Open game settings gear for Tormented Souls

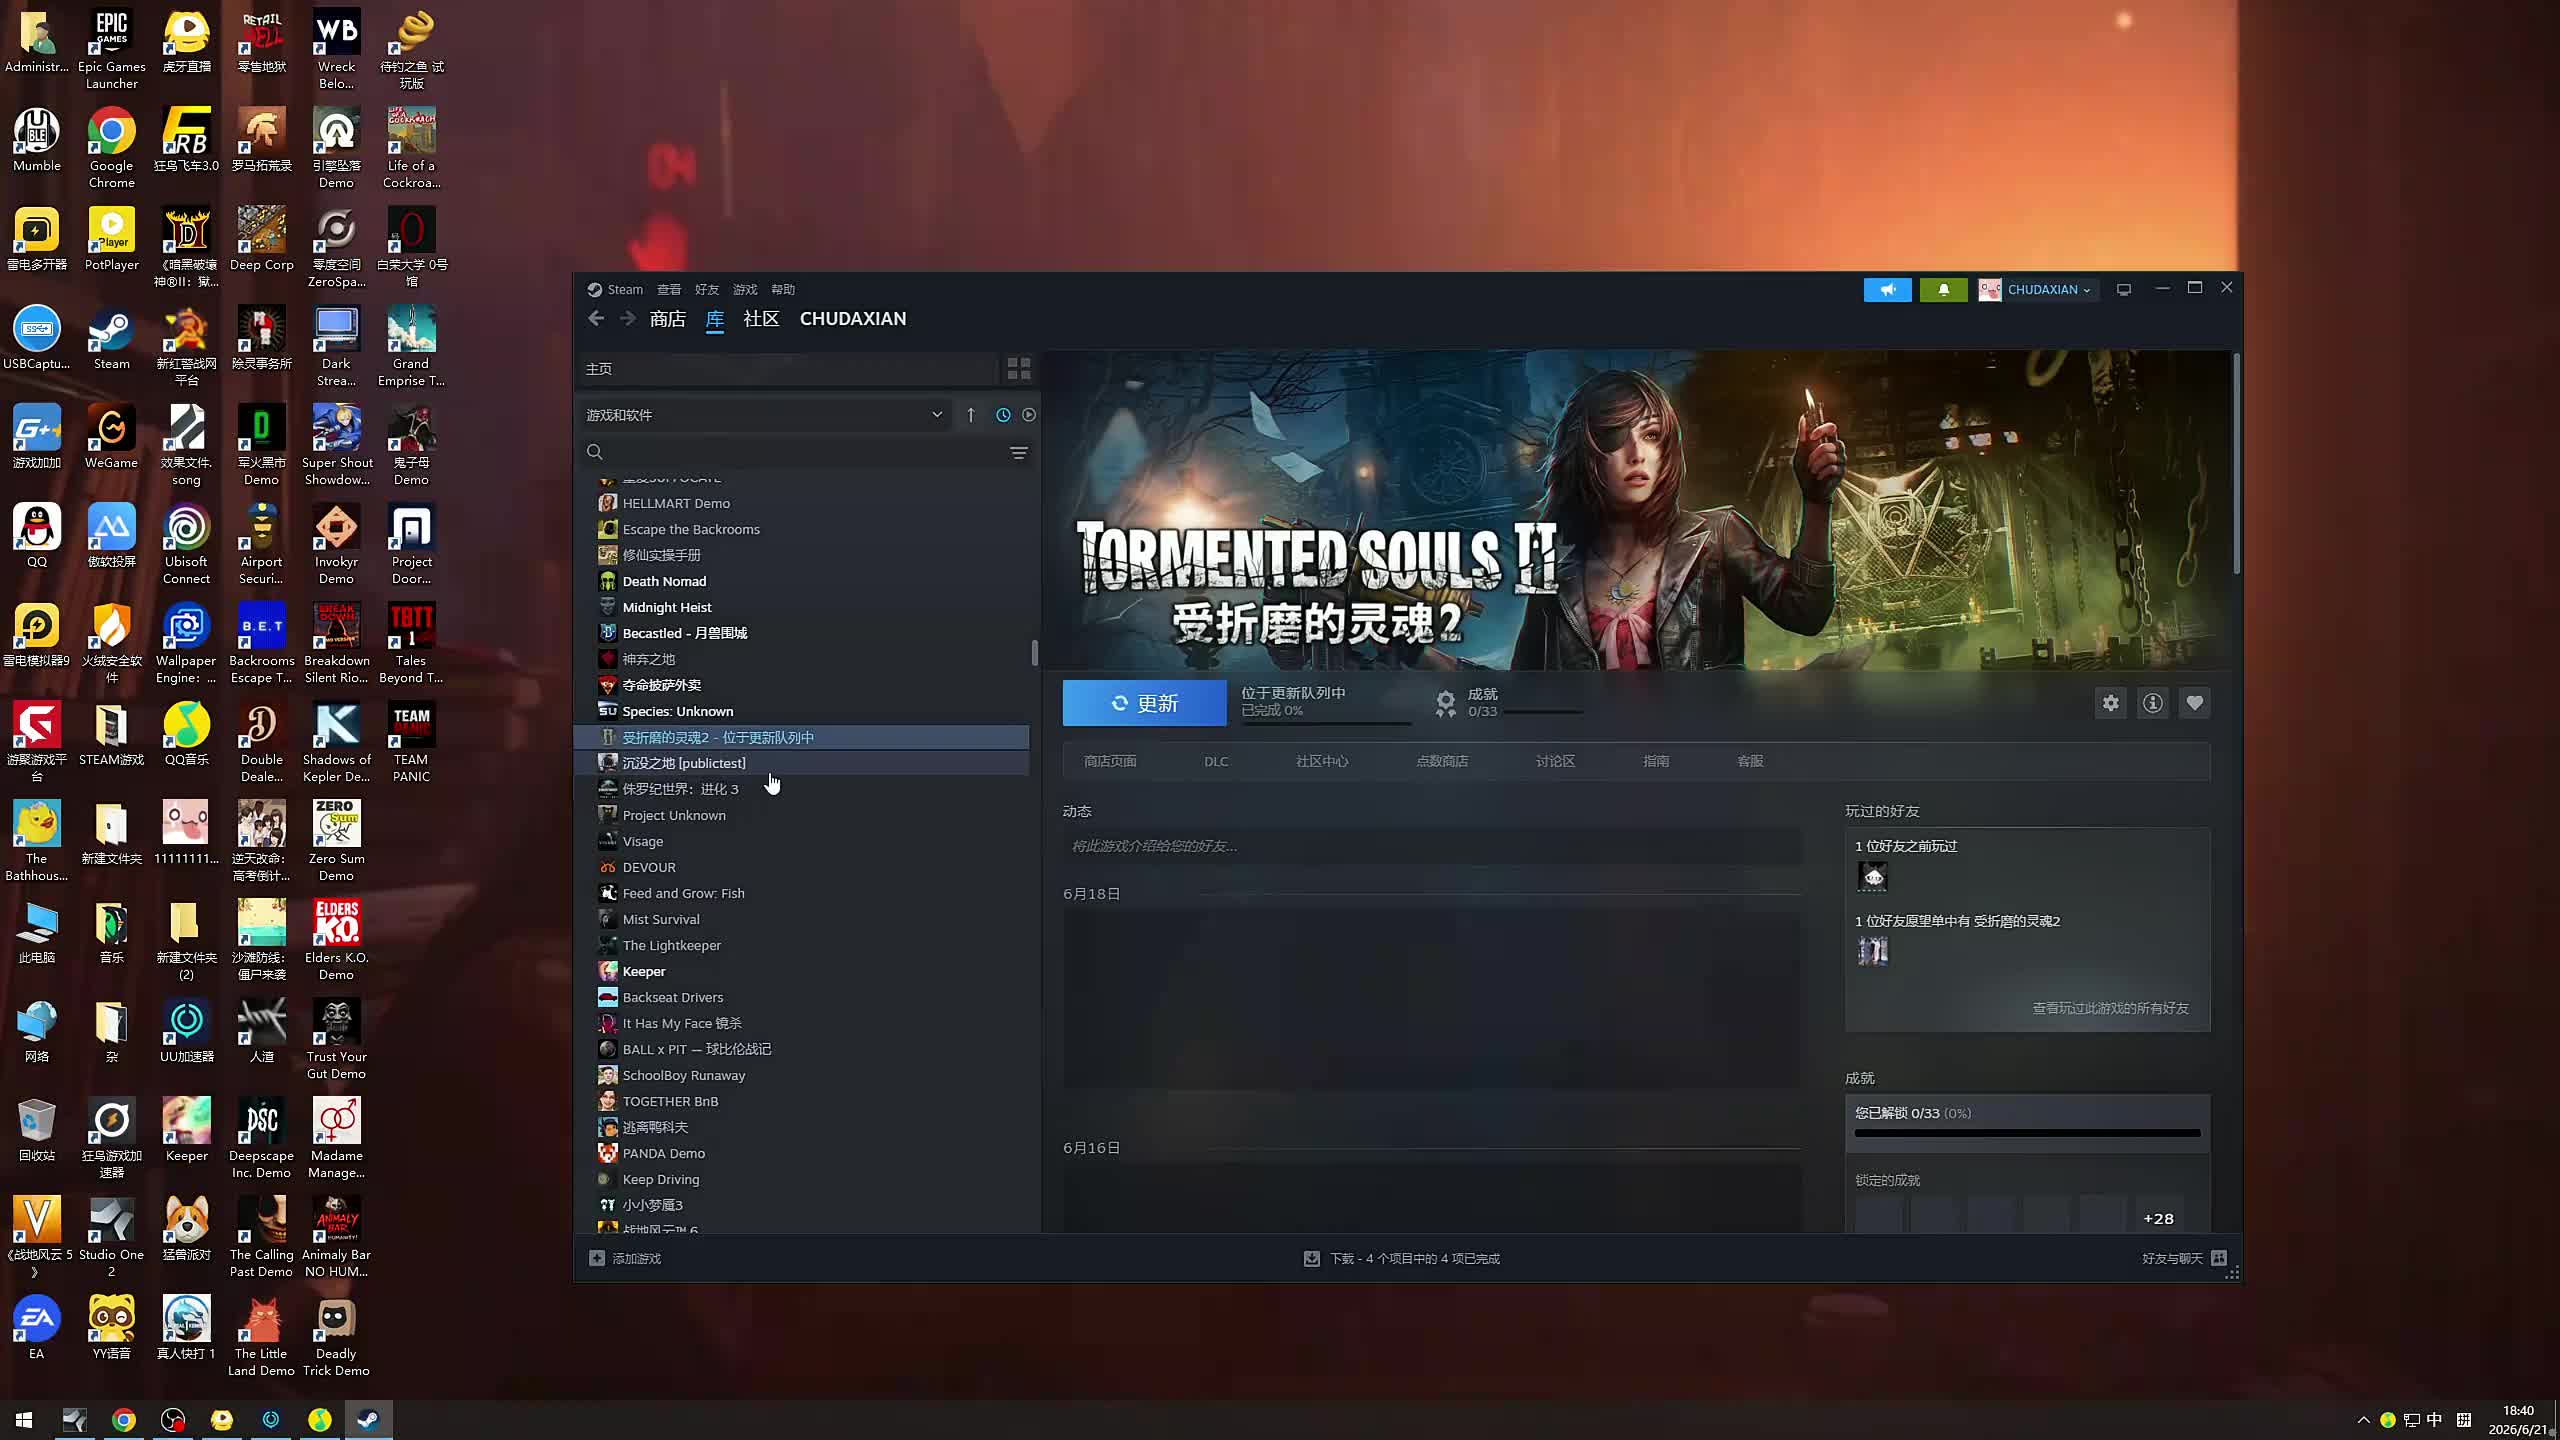[x=2110, y=703]
